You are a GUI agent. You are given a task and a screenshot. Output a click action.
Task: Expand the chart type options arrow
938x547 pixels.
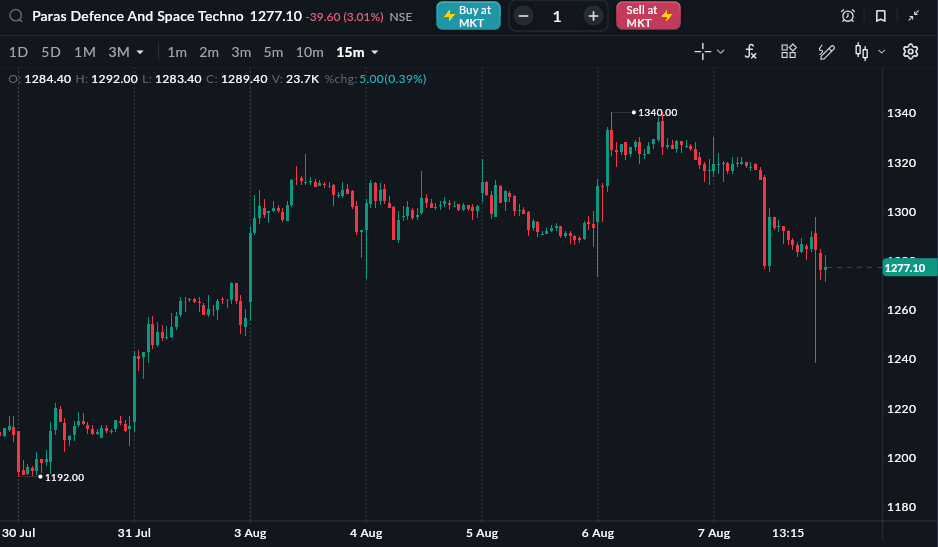881,52
